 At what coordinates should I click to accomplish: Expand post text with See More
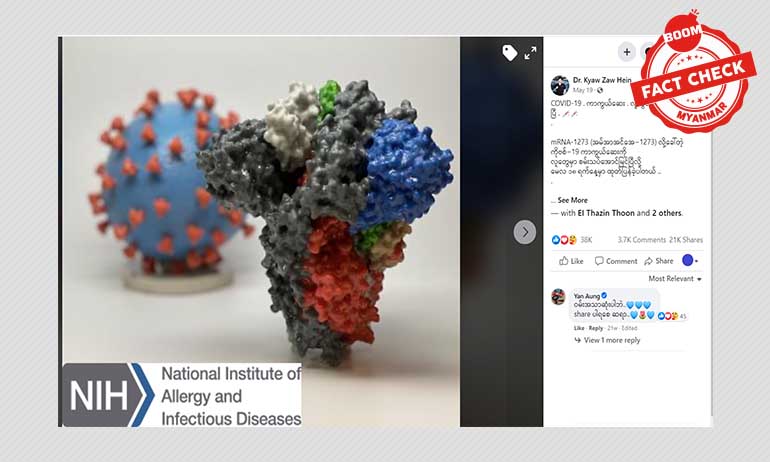[x=572, y=200]
